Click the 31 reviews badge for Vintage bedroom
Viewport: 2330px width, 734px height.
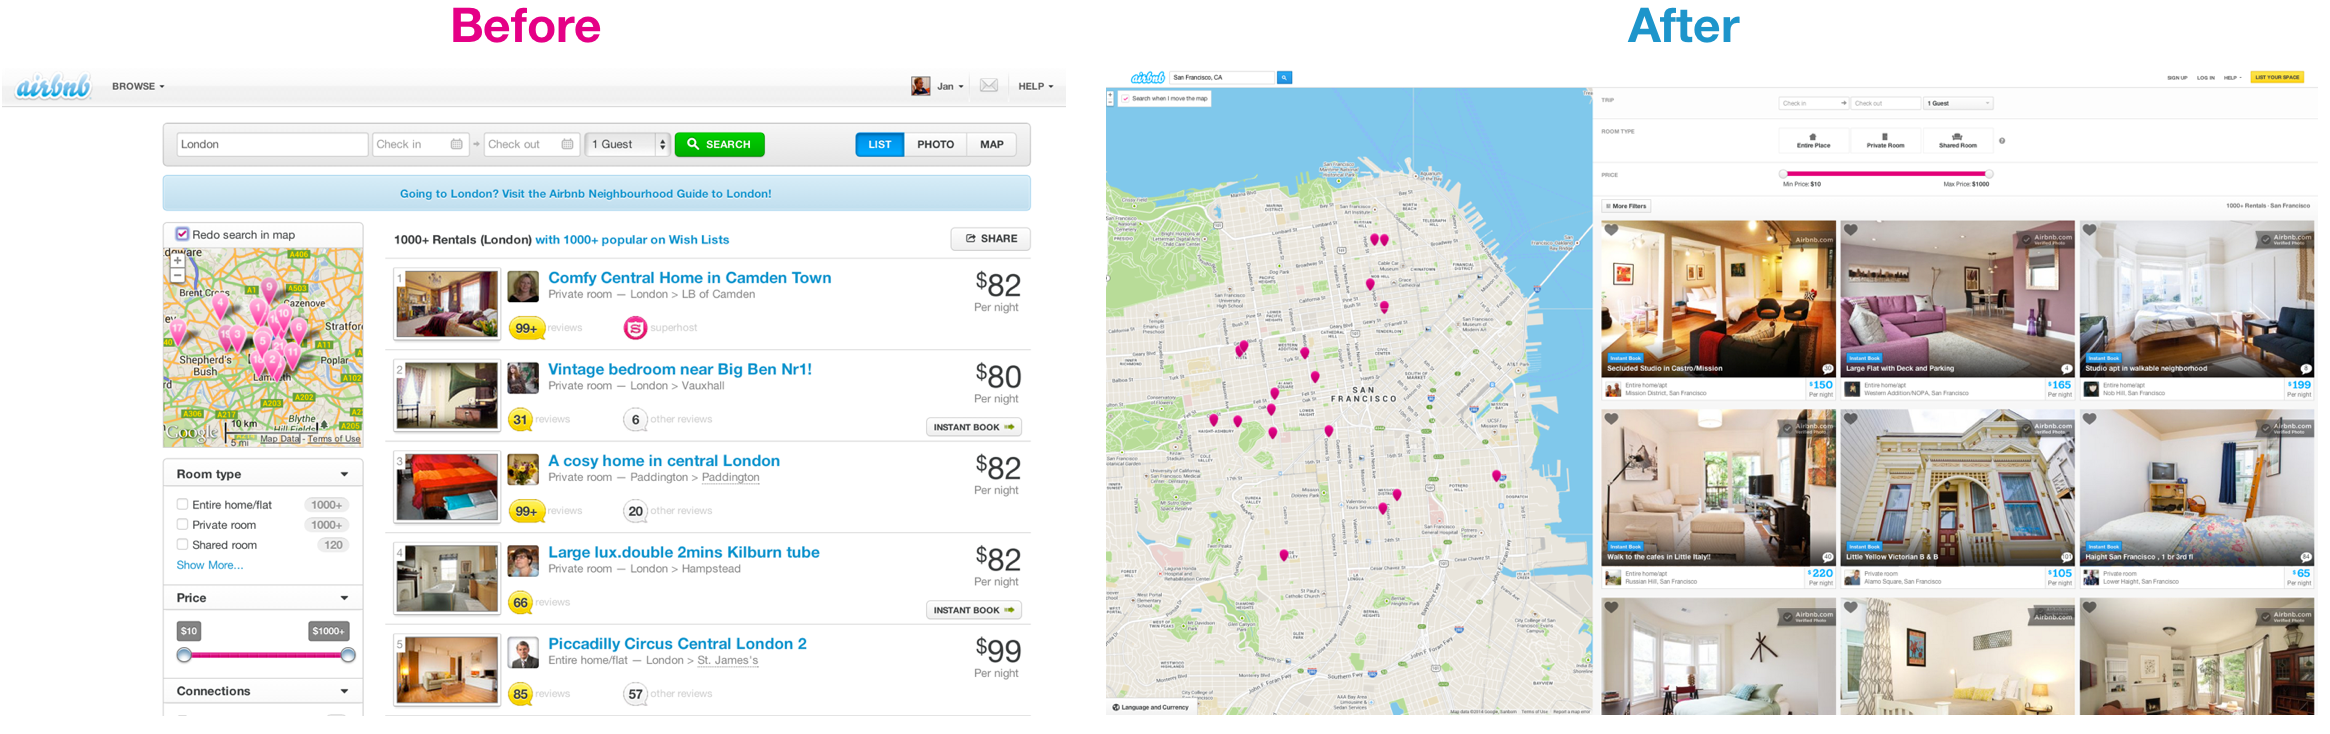point(520,420)
